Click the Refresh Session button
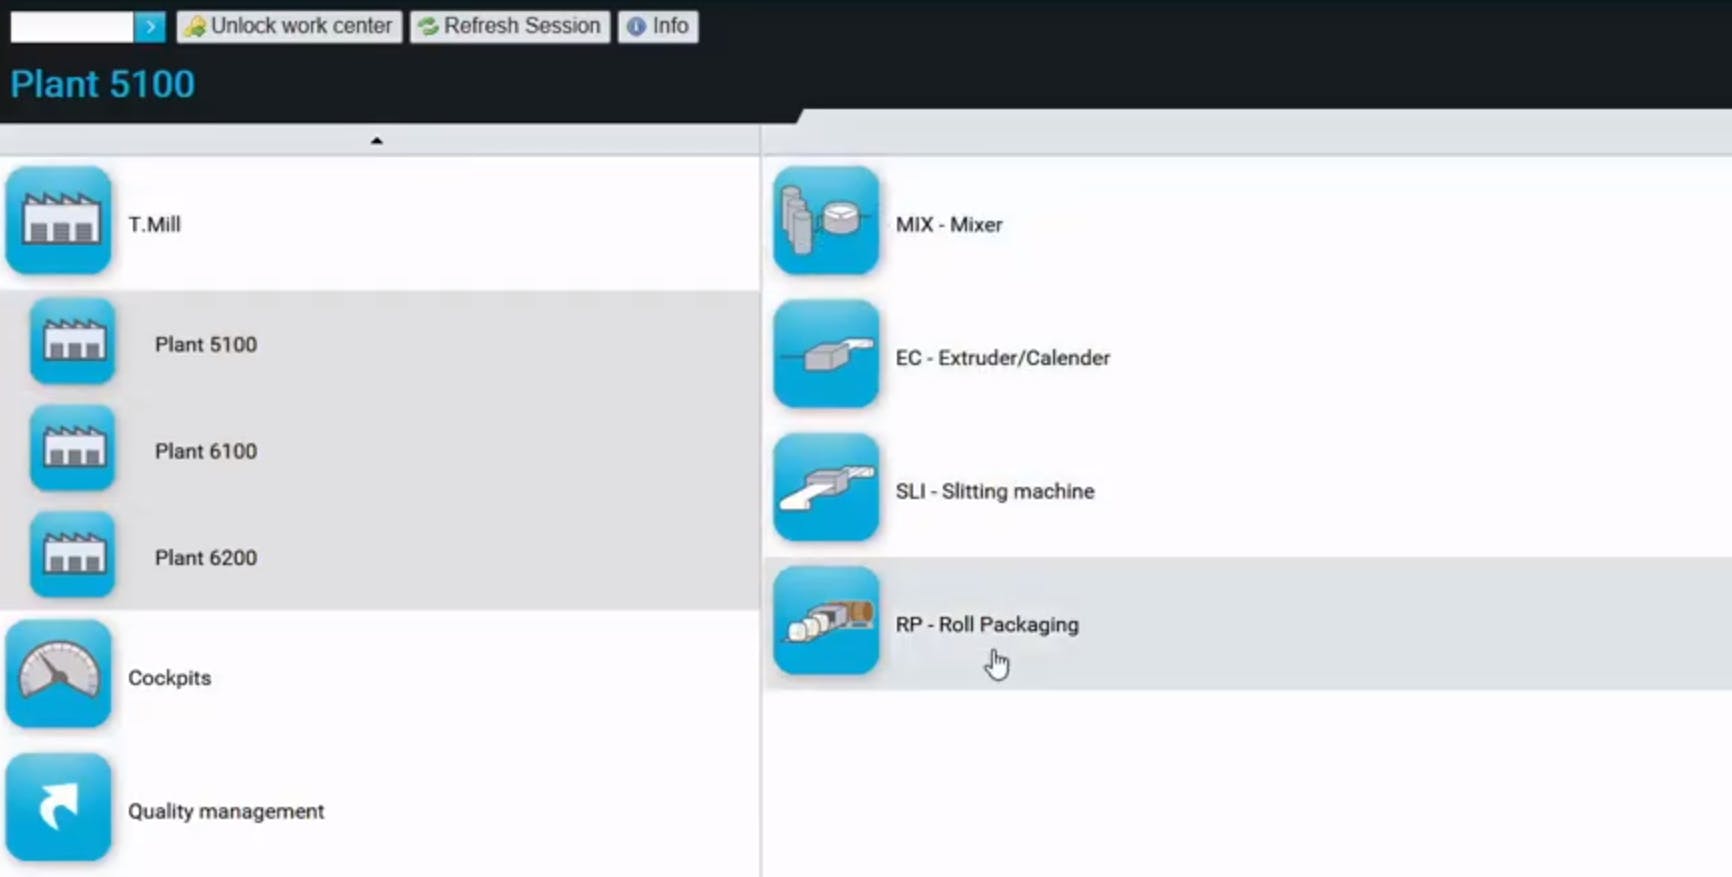Screen dimensions: 1732x877 [x=510, y=26]
